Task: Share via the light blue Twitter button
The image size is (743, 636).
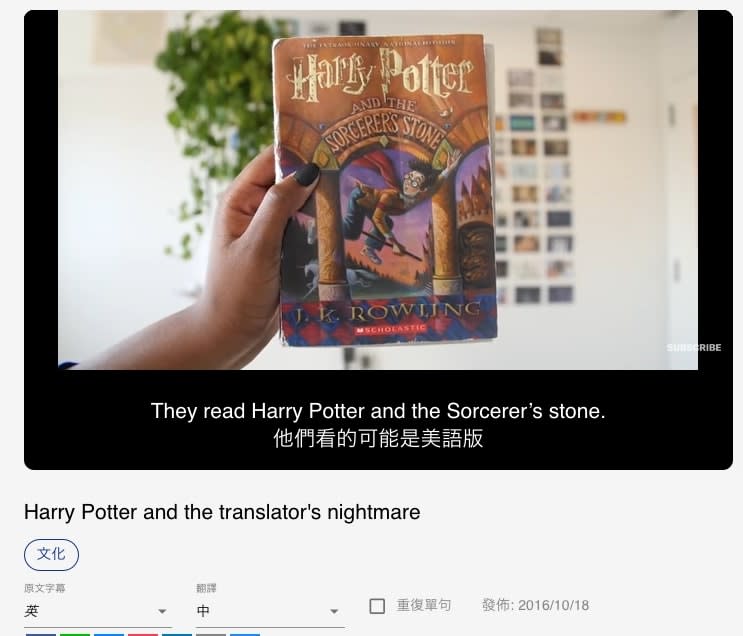Action: [x=109, y=635]
